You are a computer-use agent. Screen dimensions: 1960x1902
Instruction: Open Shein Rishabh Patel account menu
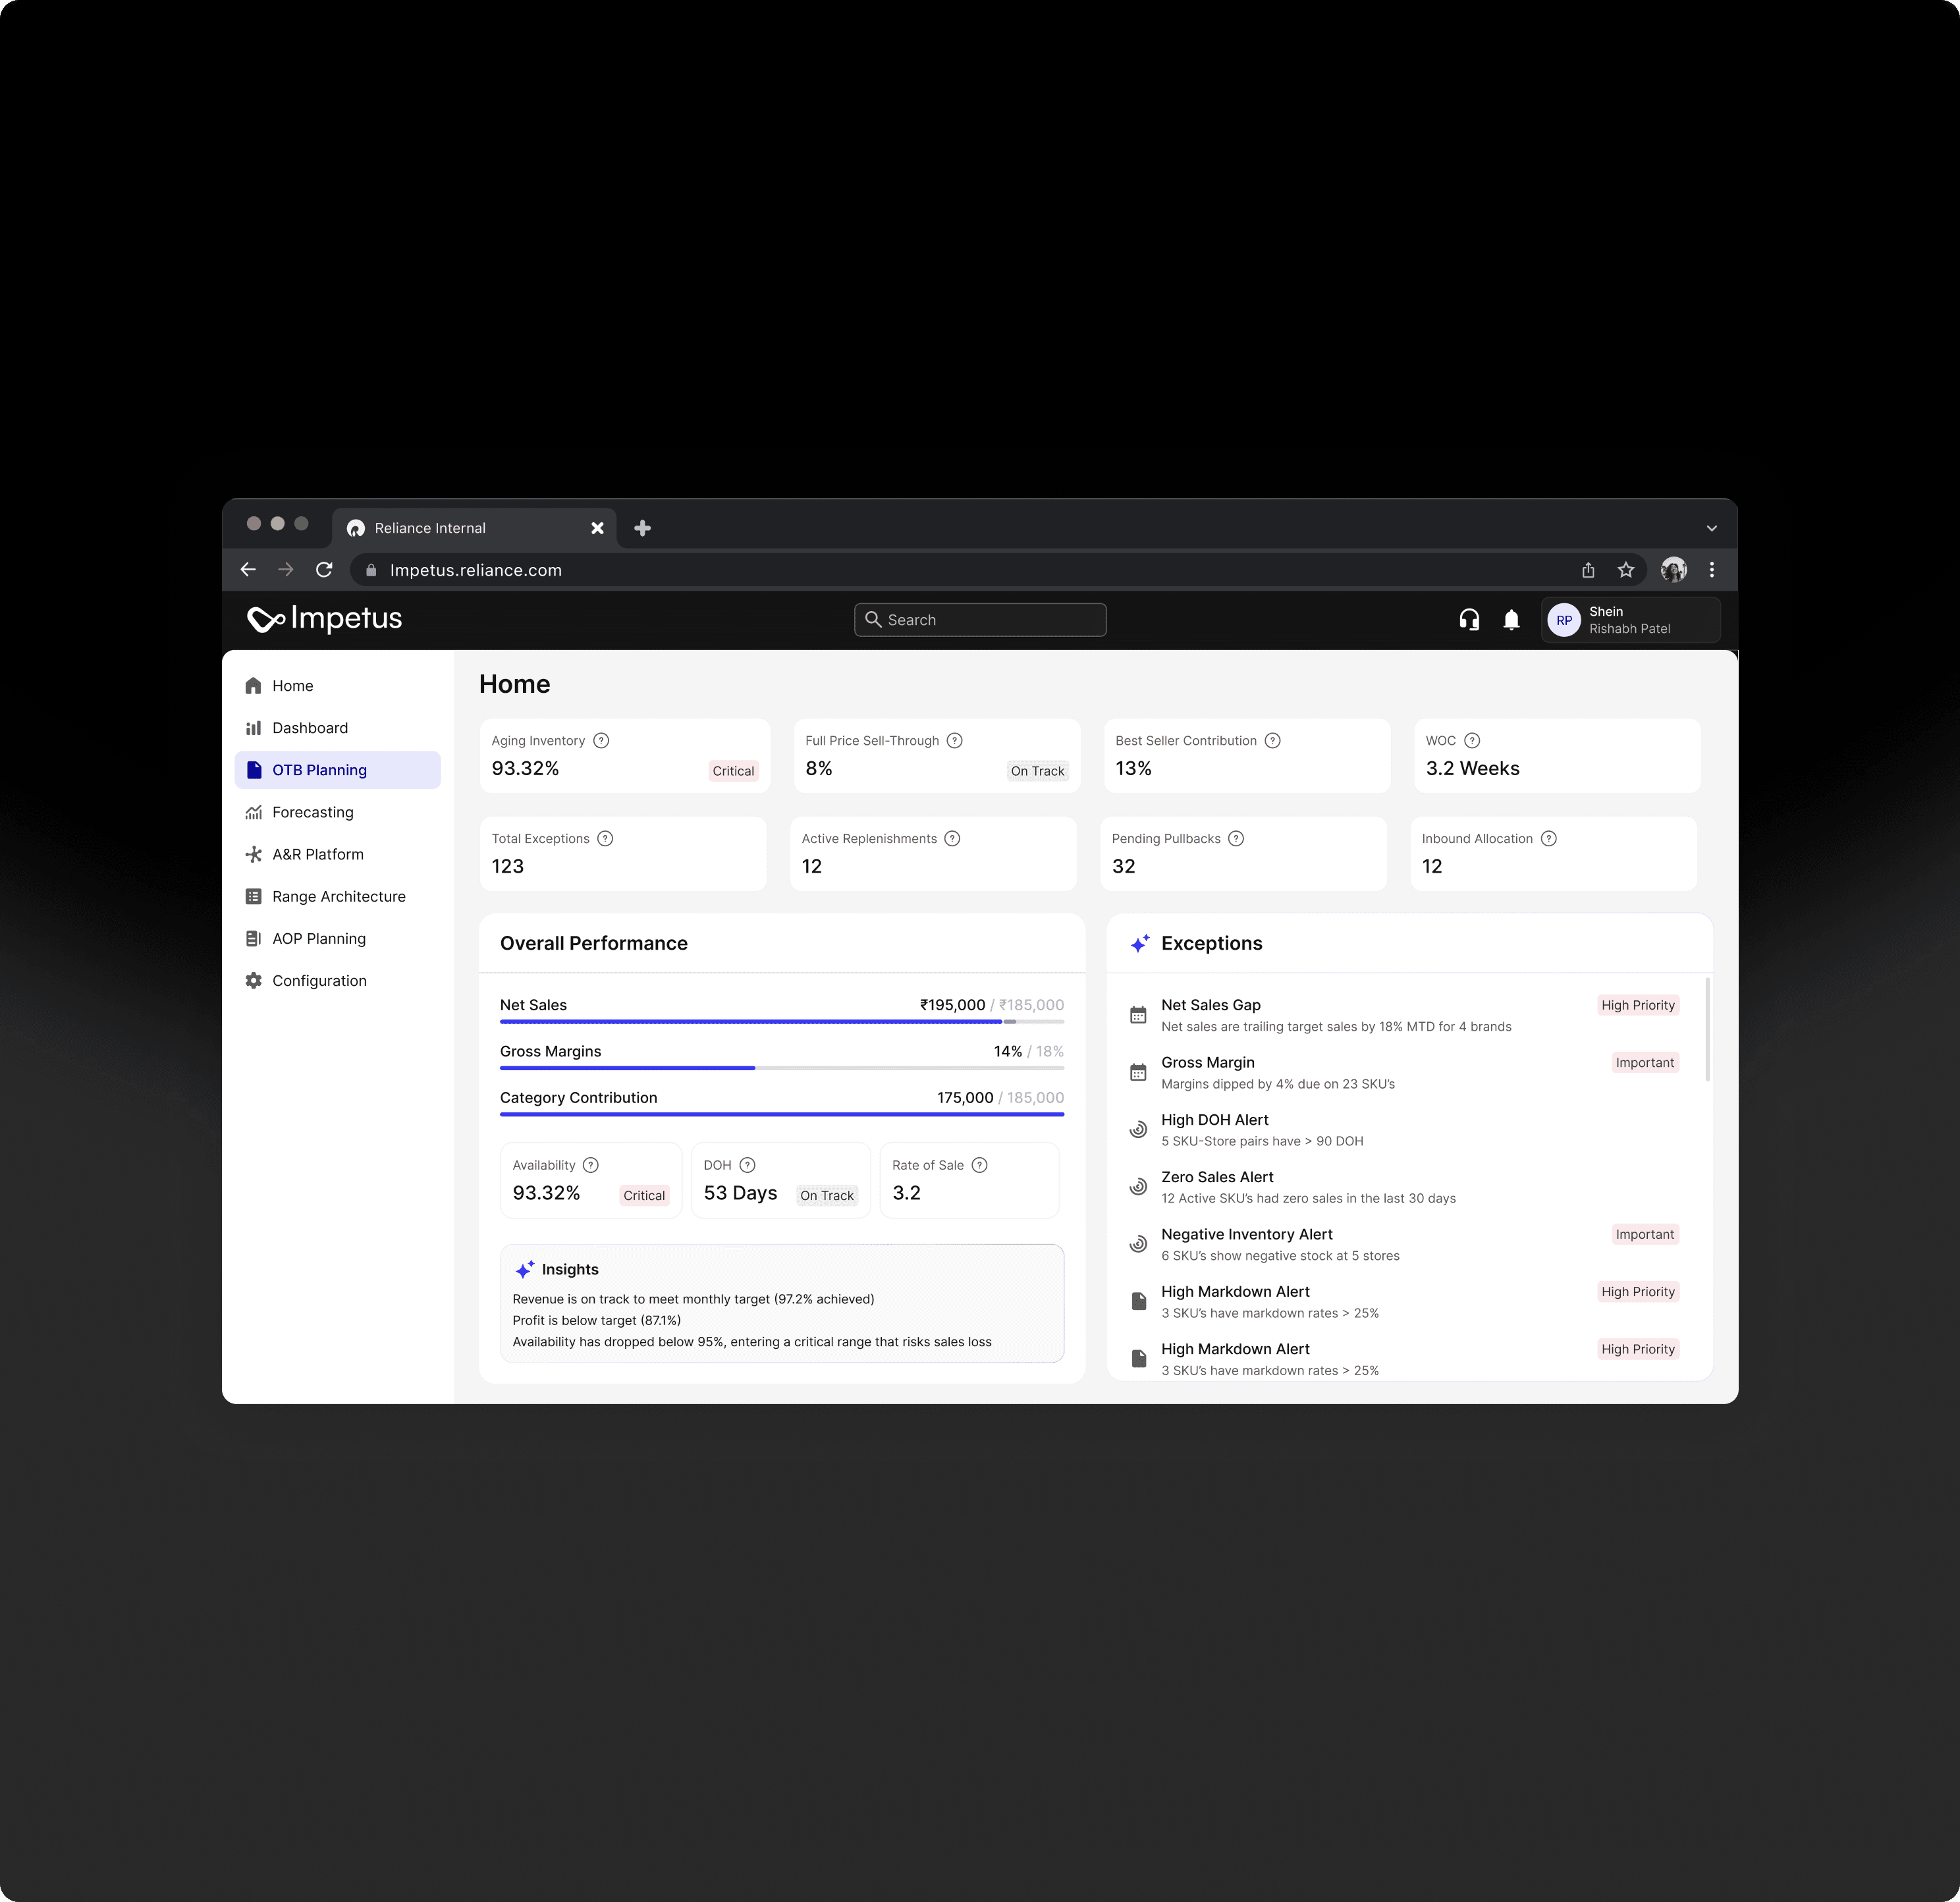(1629, 620)
